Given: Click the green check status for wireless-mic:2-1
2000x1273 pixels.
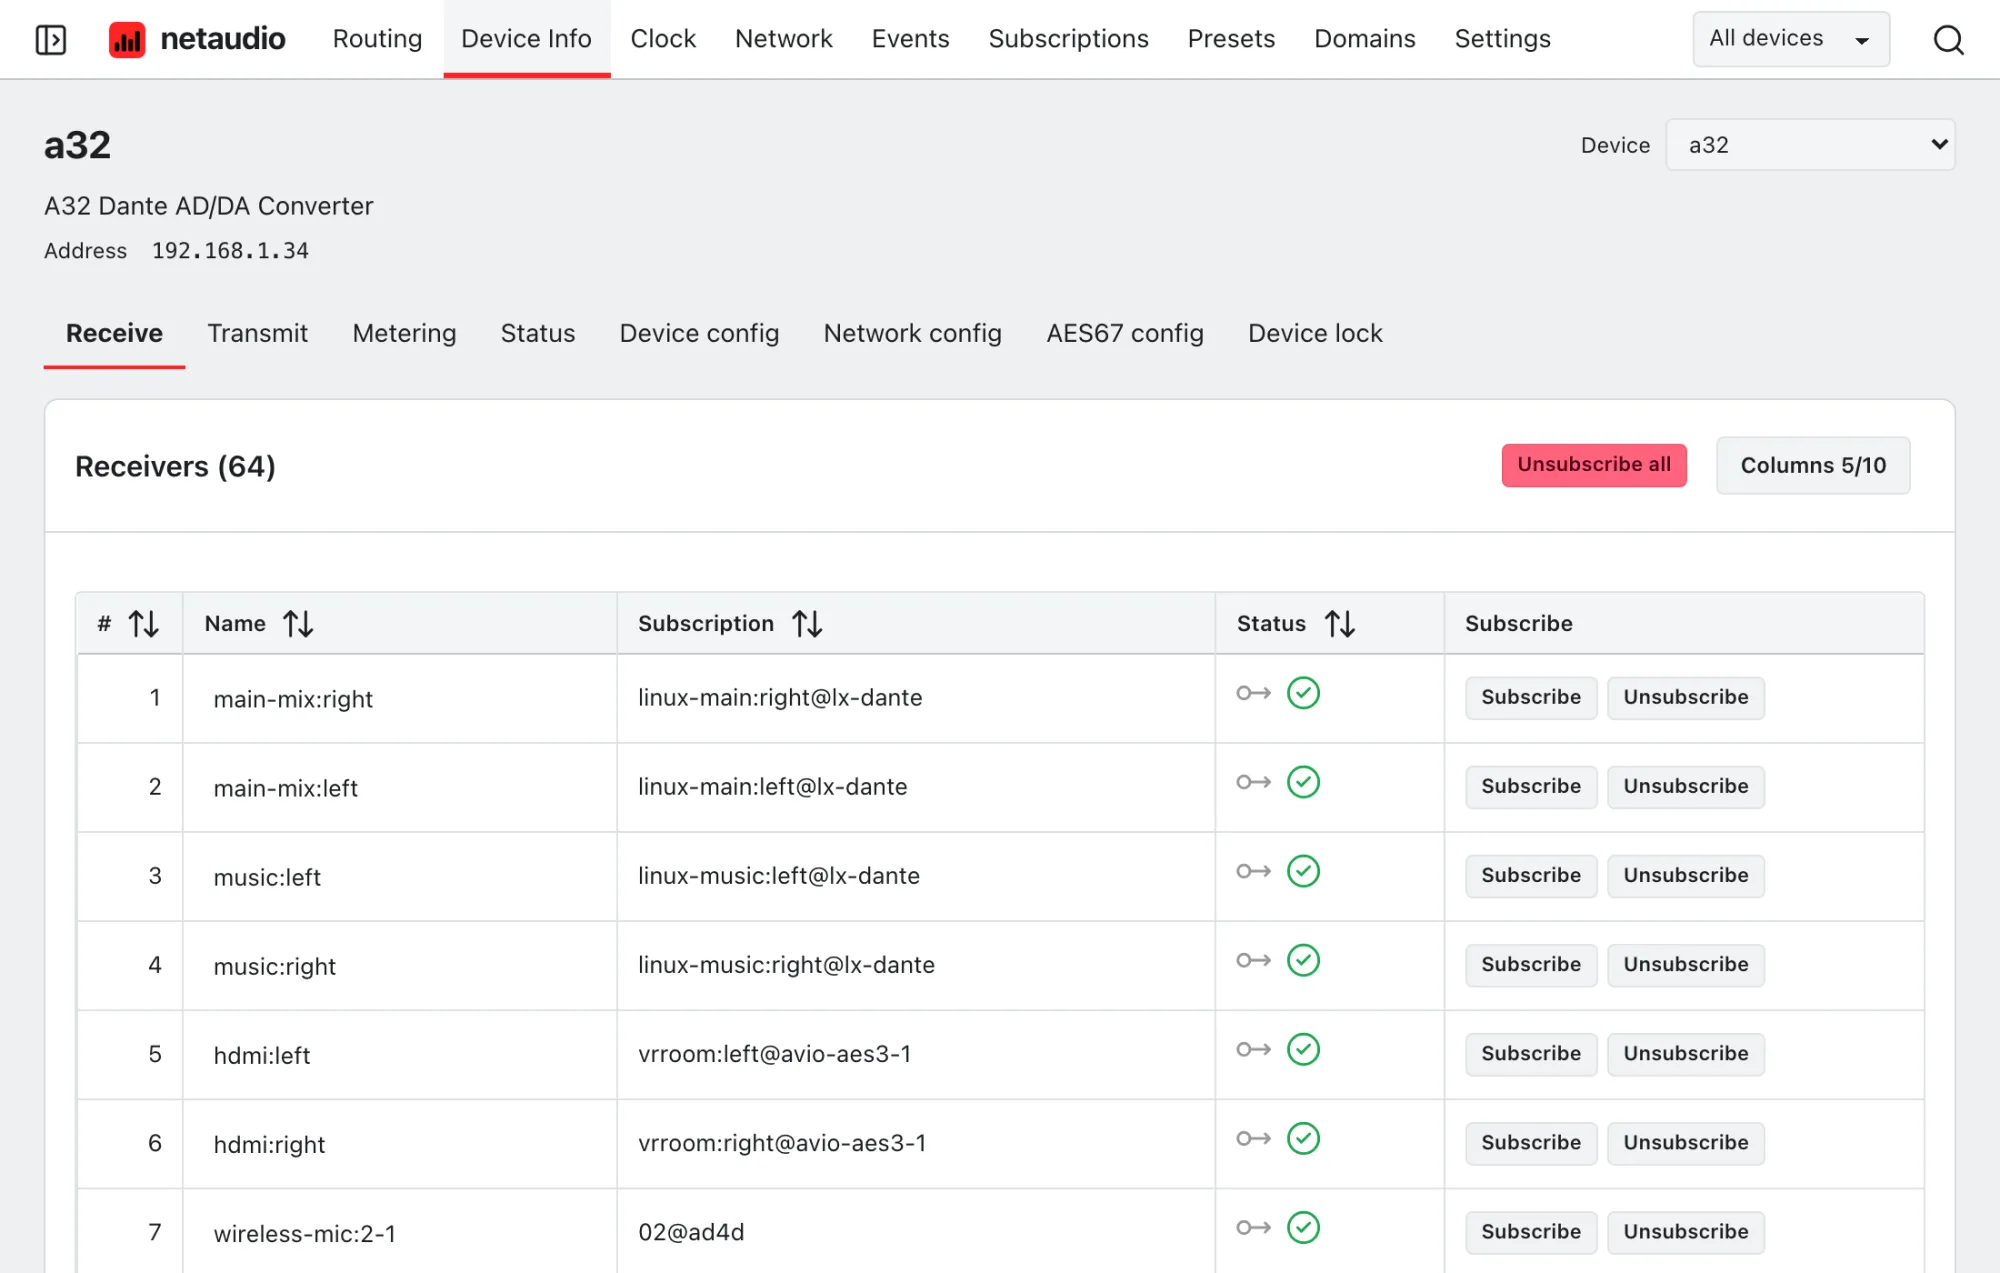Looking at the screenshot, I should pos(1303,1227).
